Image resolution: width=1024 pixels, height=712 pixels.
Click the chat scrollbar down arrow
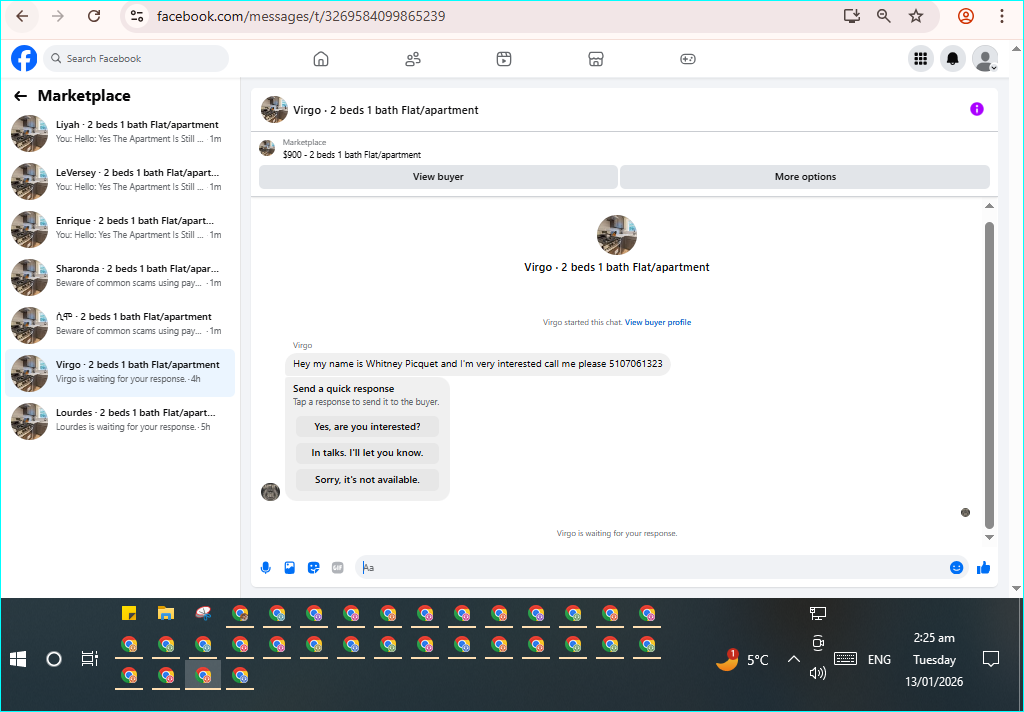pos(989,537)
